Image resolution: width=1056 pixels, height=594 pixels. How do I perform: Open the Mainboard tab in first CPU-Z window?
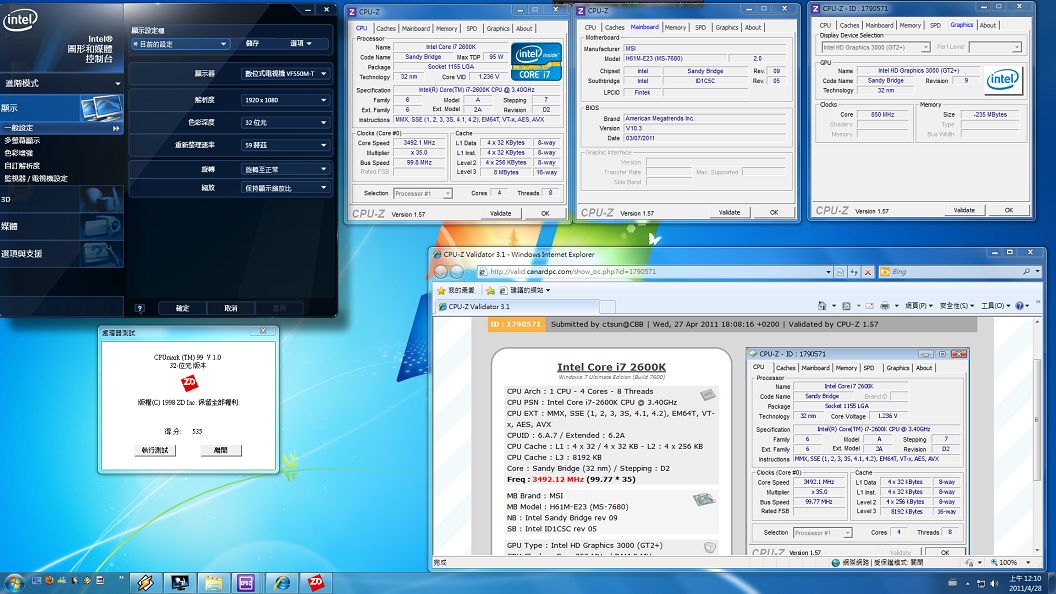coord(416,28)
